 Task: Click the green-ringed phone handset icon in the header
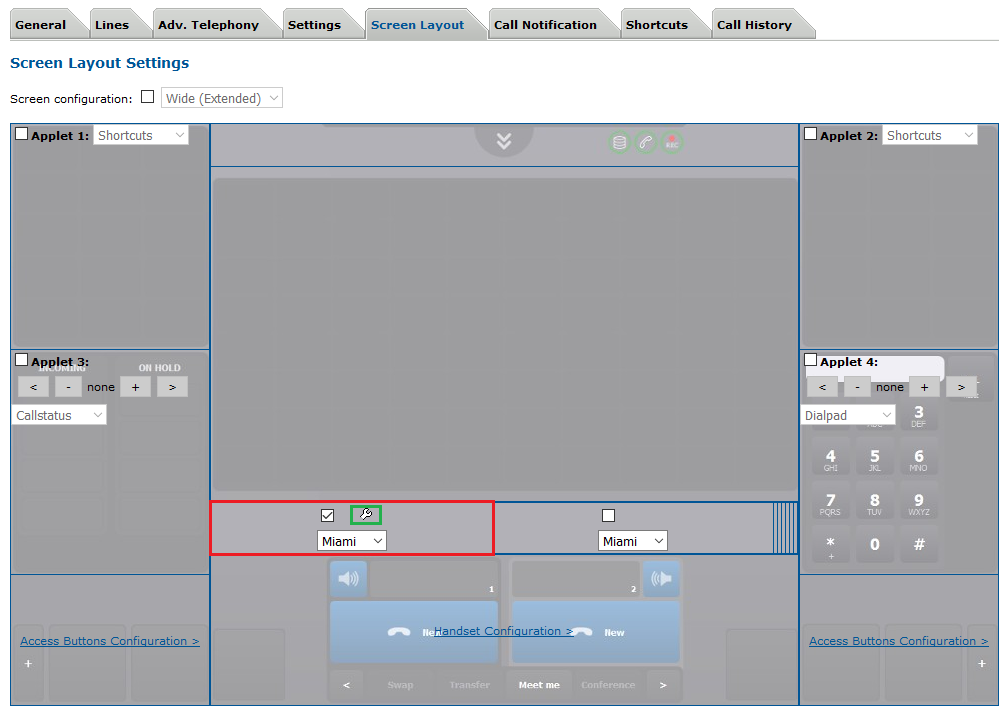[x=645, y=142]
